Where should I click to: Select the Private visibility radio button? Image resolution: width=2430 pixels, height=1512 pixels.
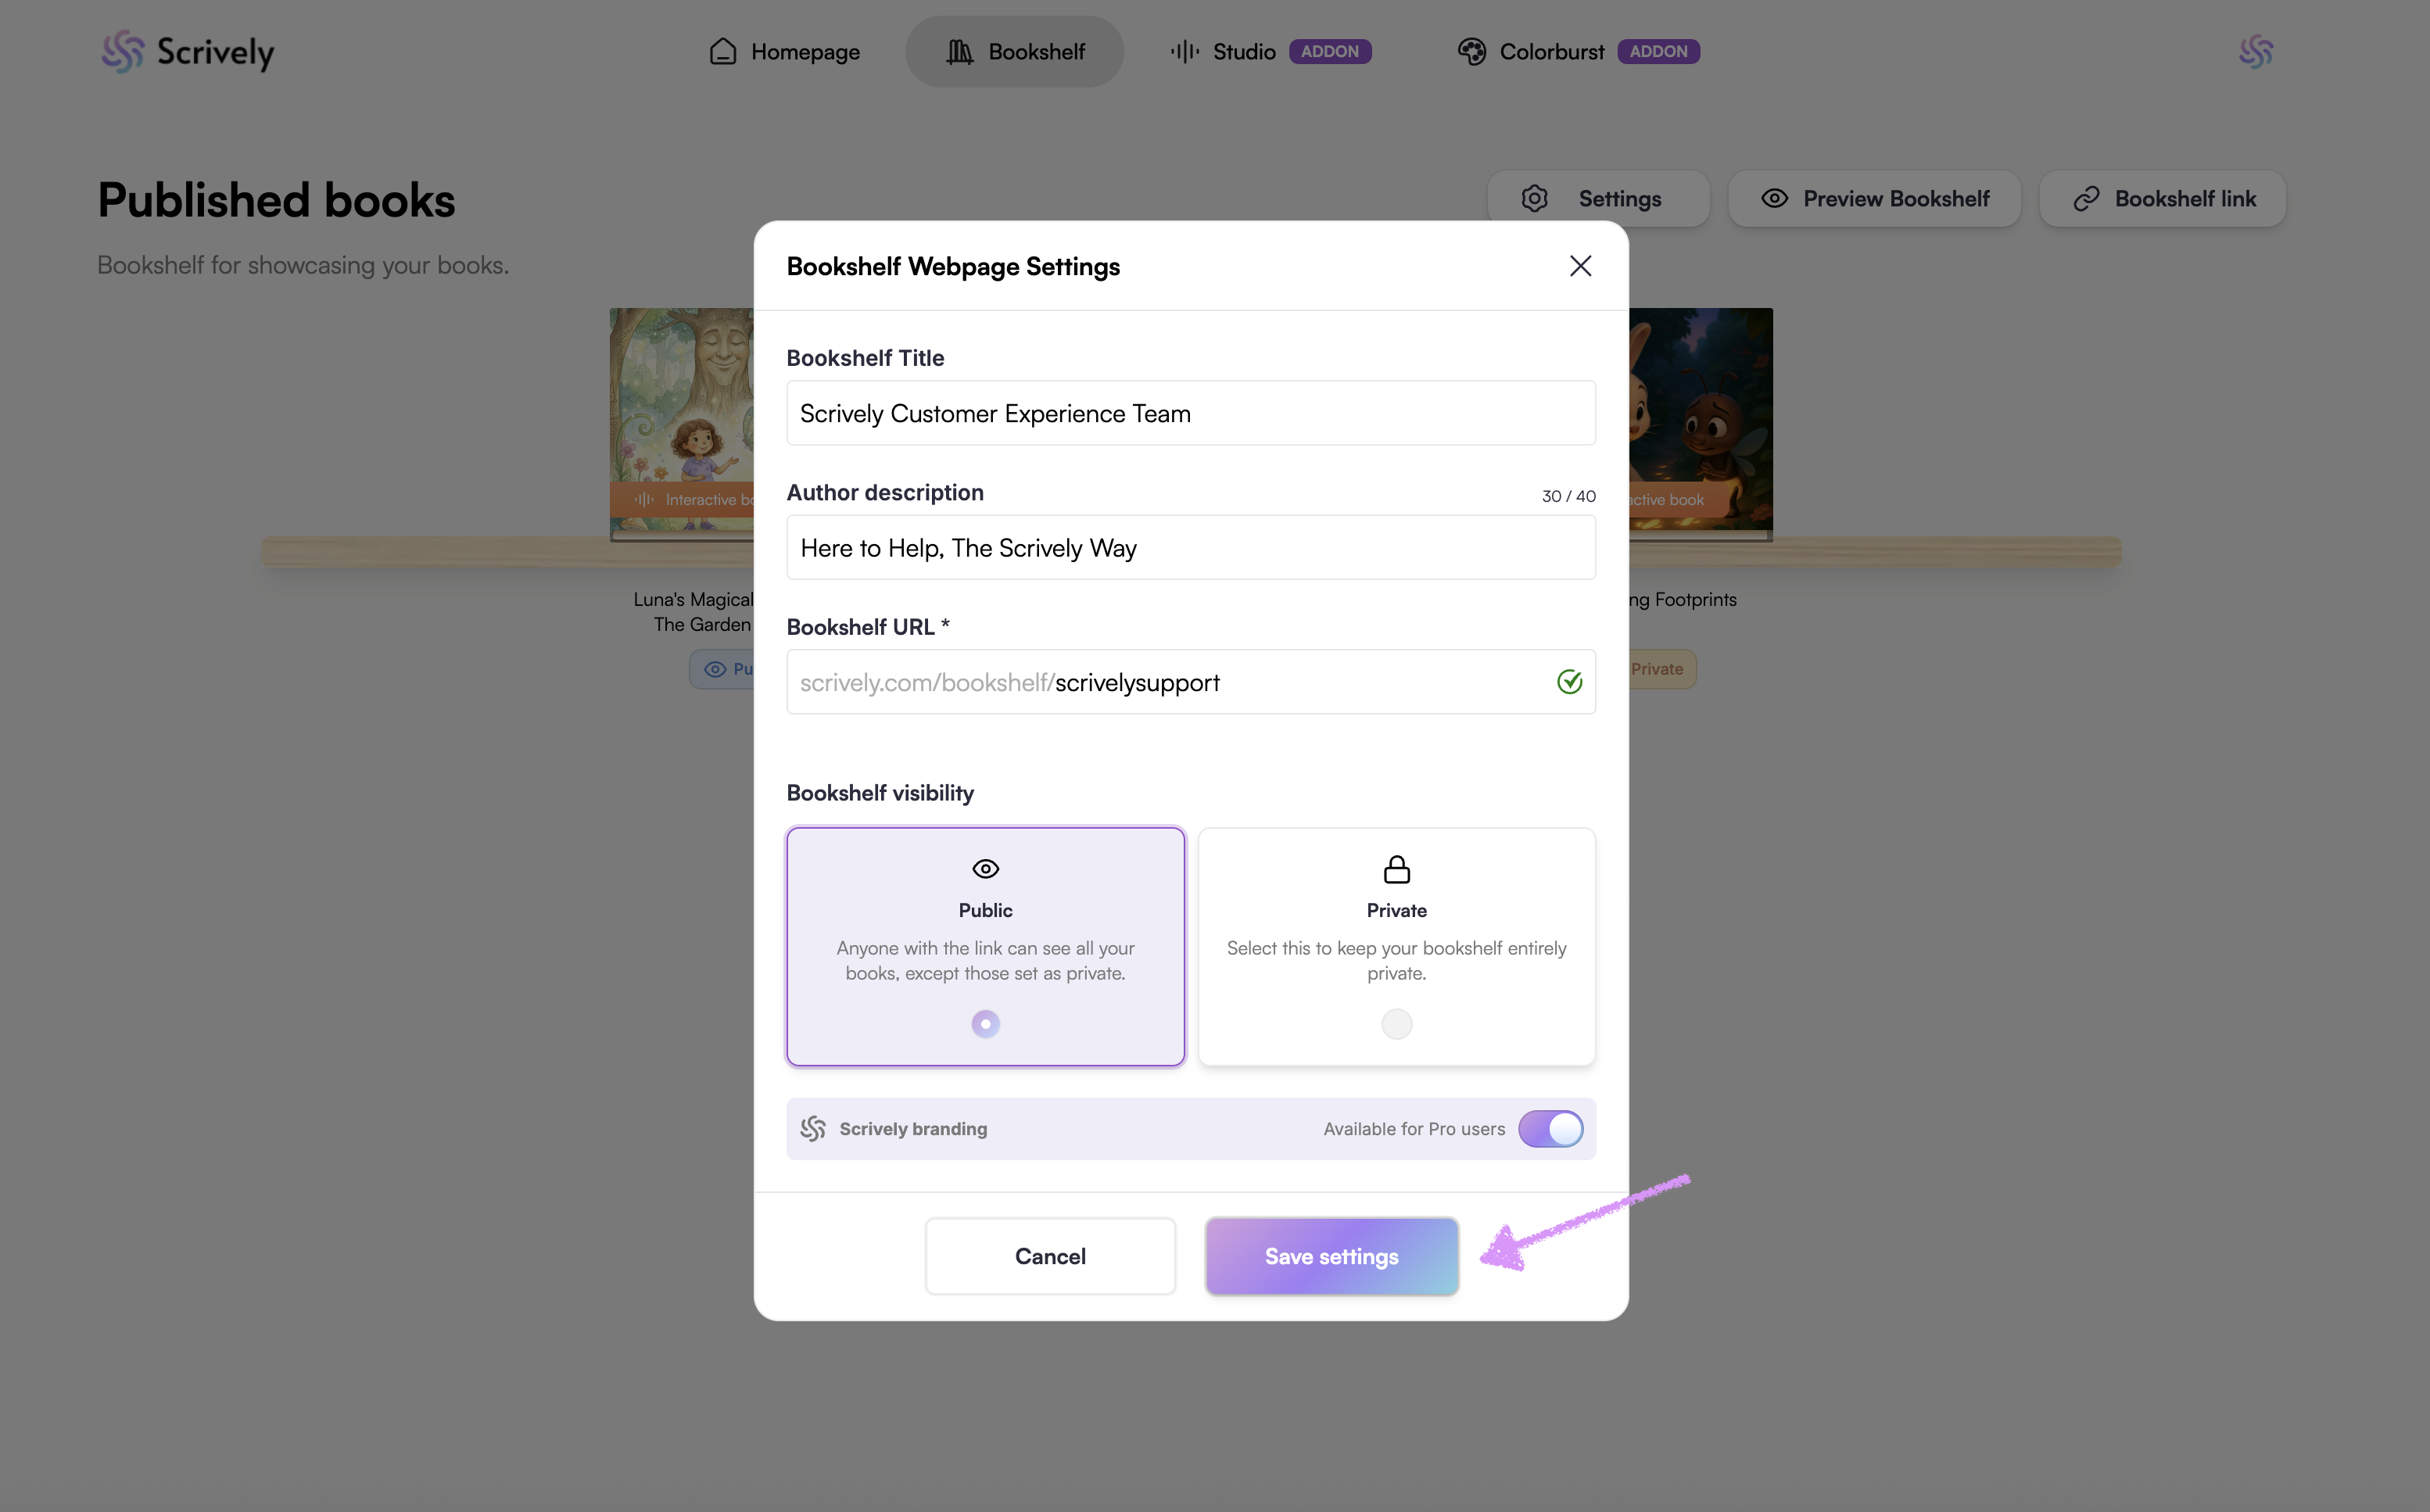[1396, 1024]
